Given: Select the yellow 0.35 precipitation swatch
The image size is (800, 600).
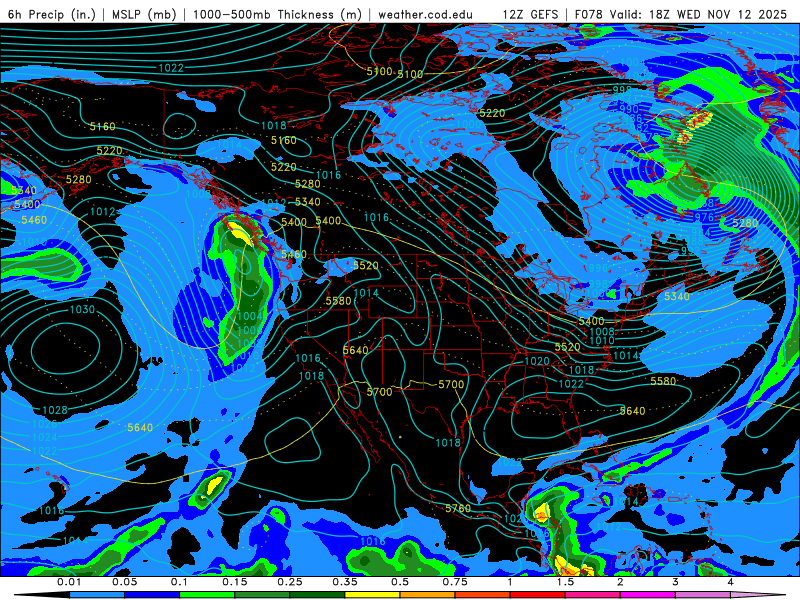Looking at the screenshot, I should [x=372, y=595].
